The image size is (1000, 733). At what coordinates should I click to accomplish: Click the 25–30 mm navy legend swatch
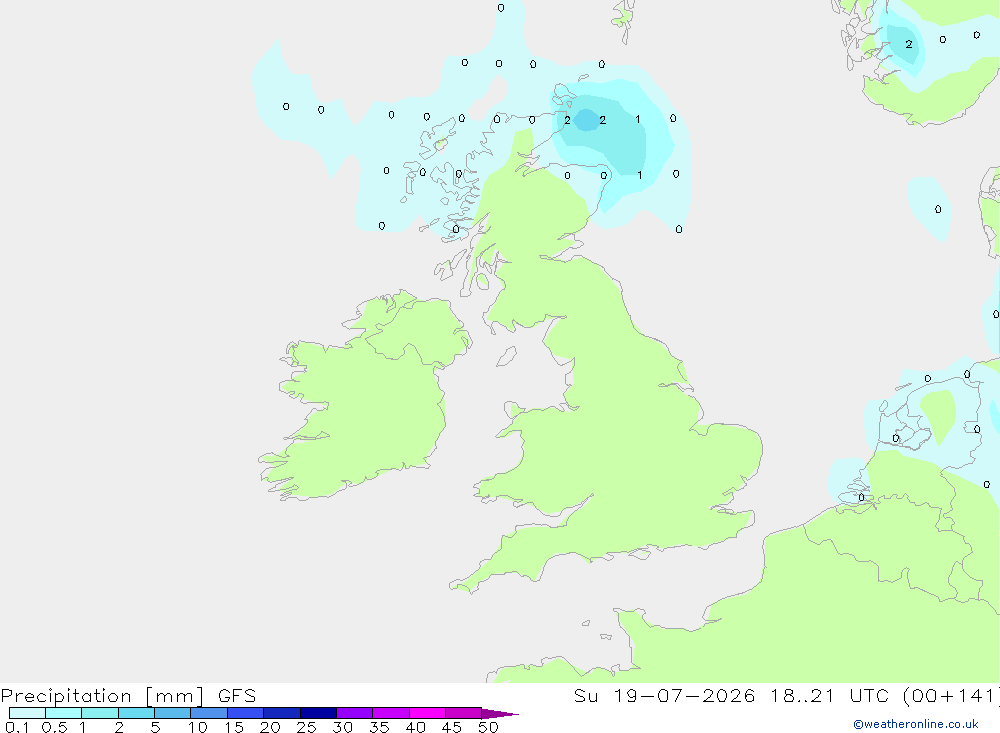(318, 713)
